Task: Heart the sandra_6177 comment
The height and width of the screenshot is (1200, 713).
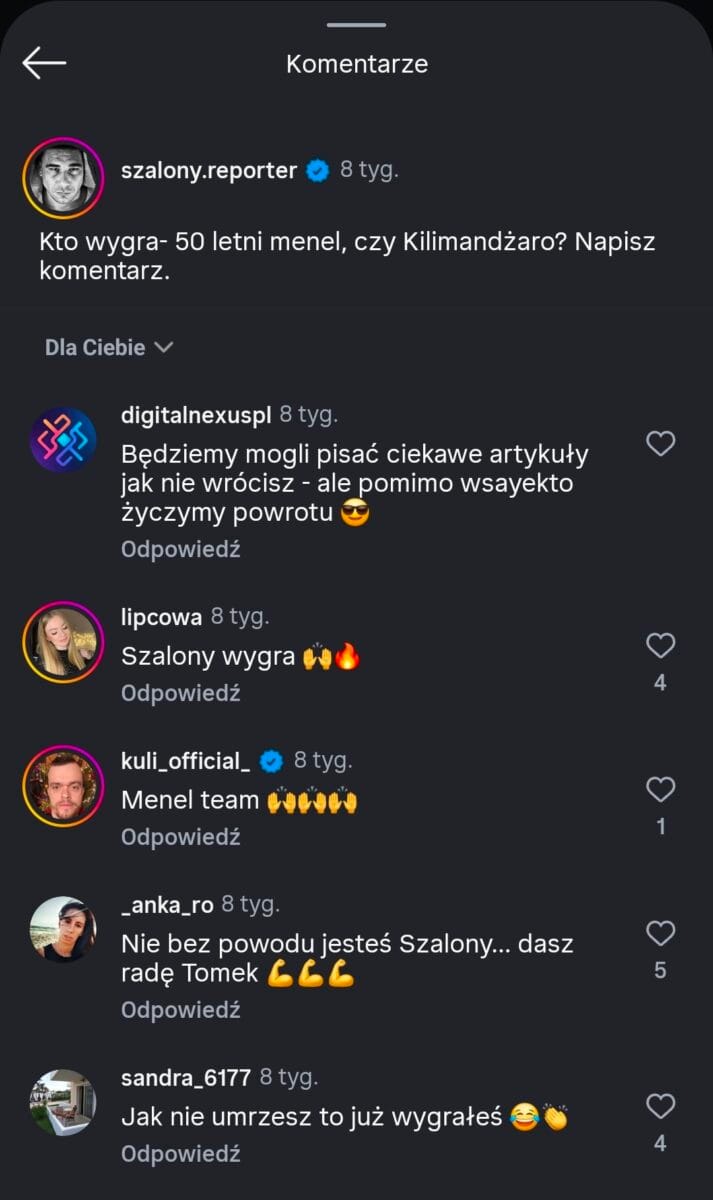Action: tap(660, 1106)
